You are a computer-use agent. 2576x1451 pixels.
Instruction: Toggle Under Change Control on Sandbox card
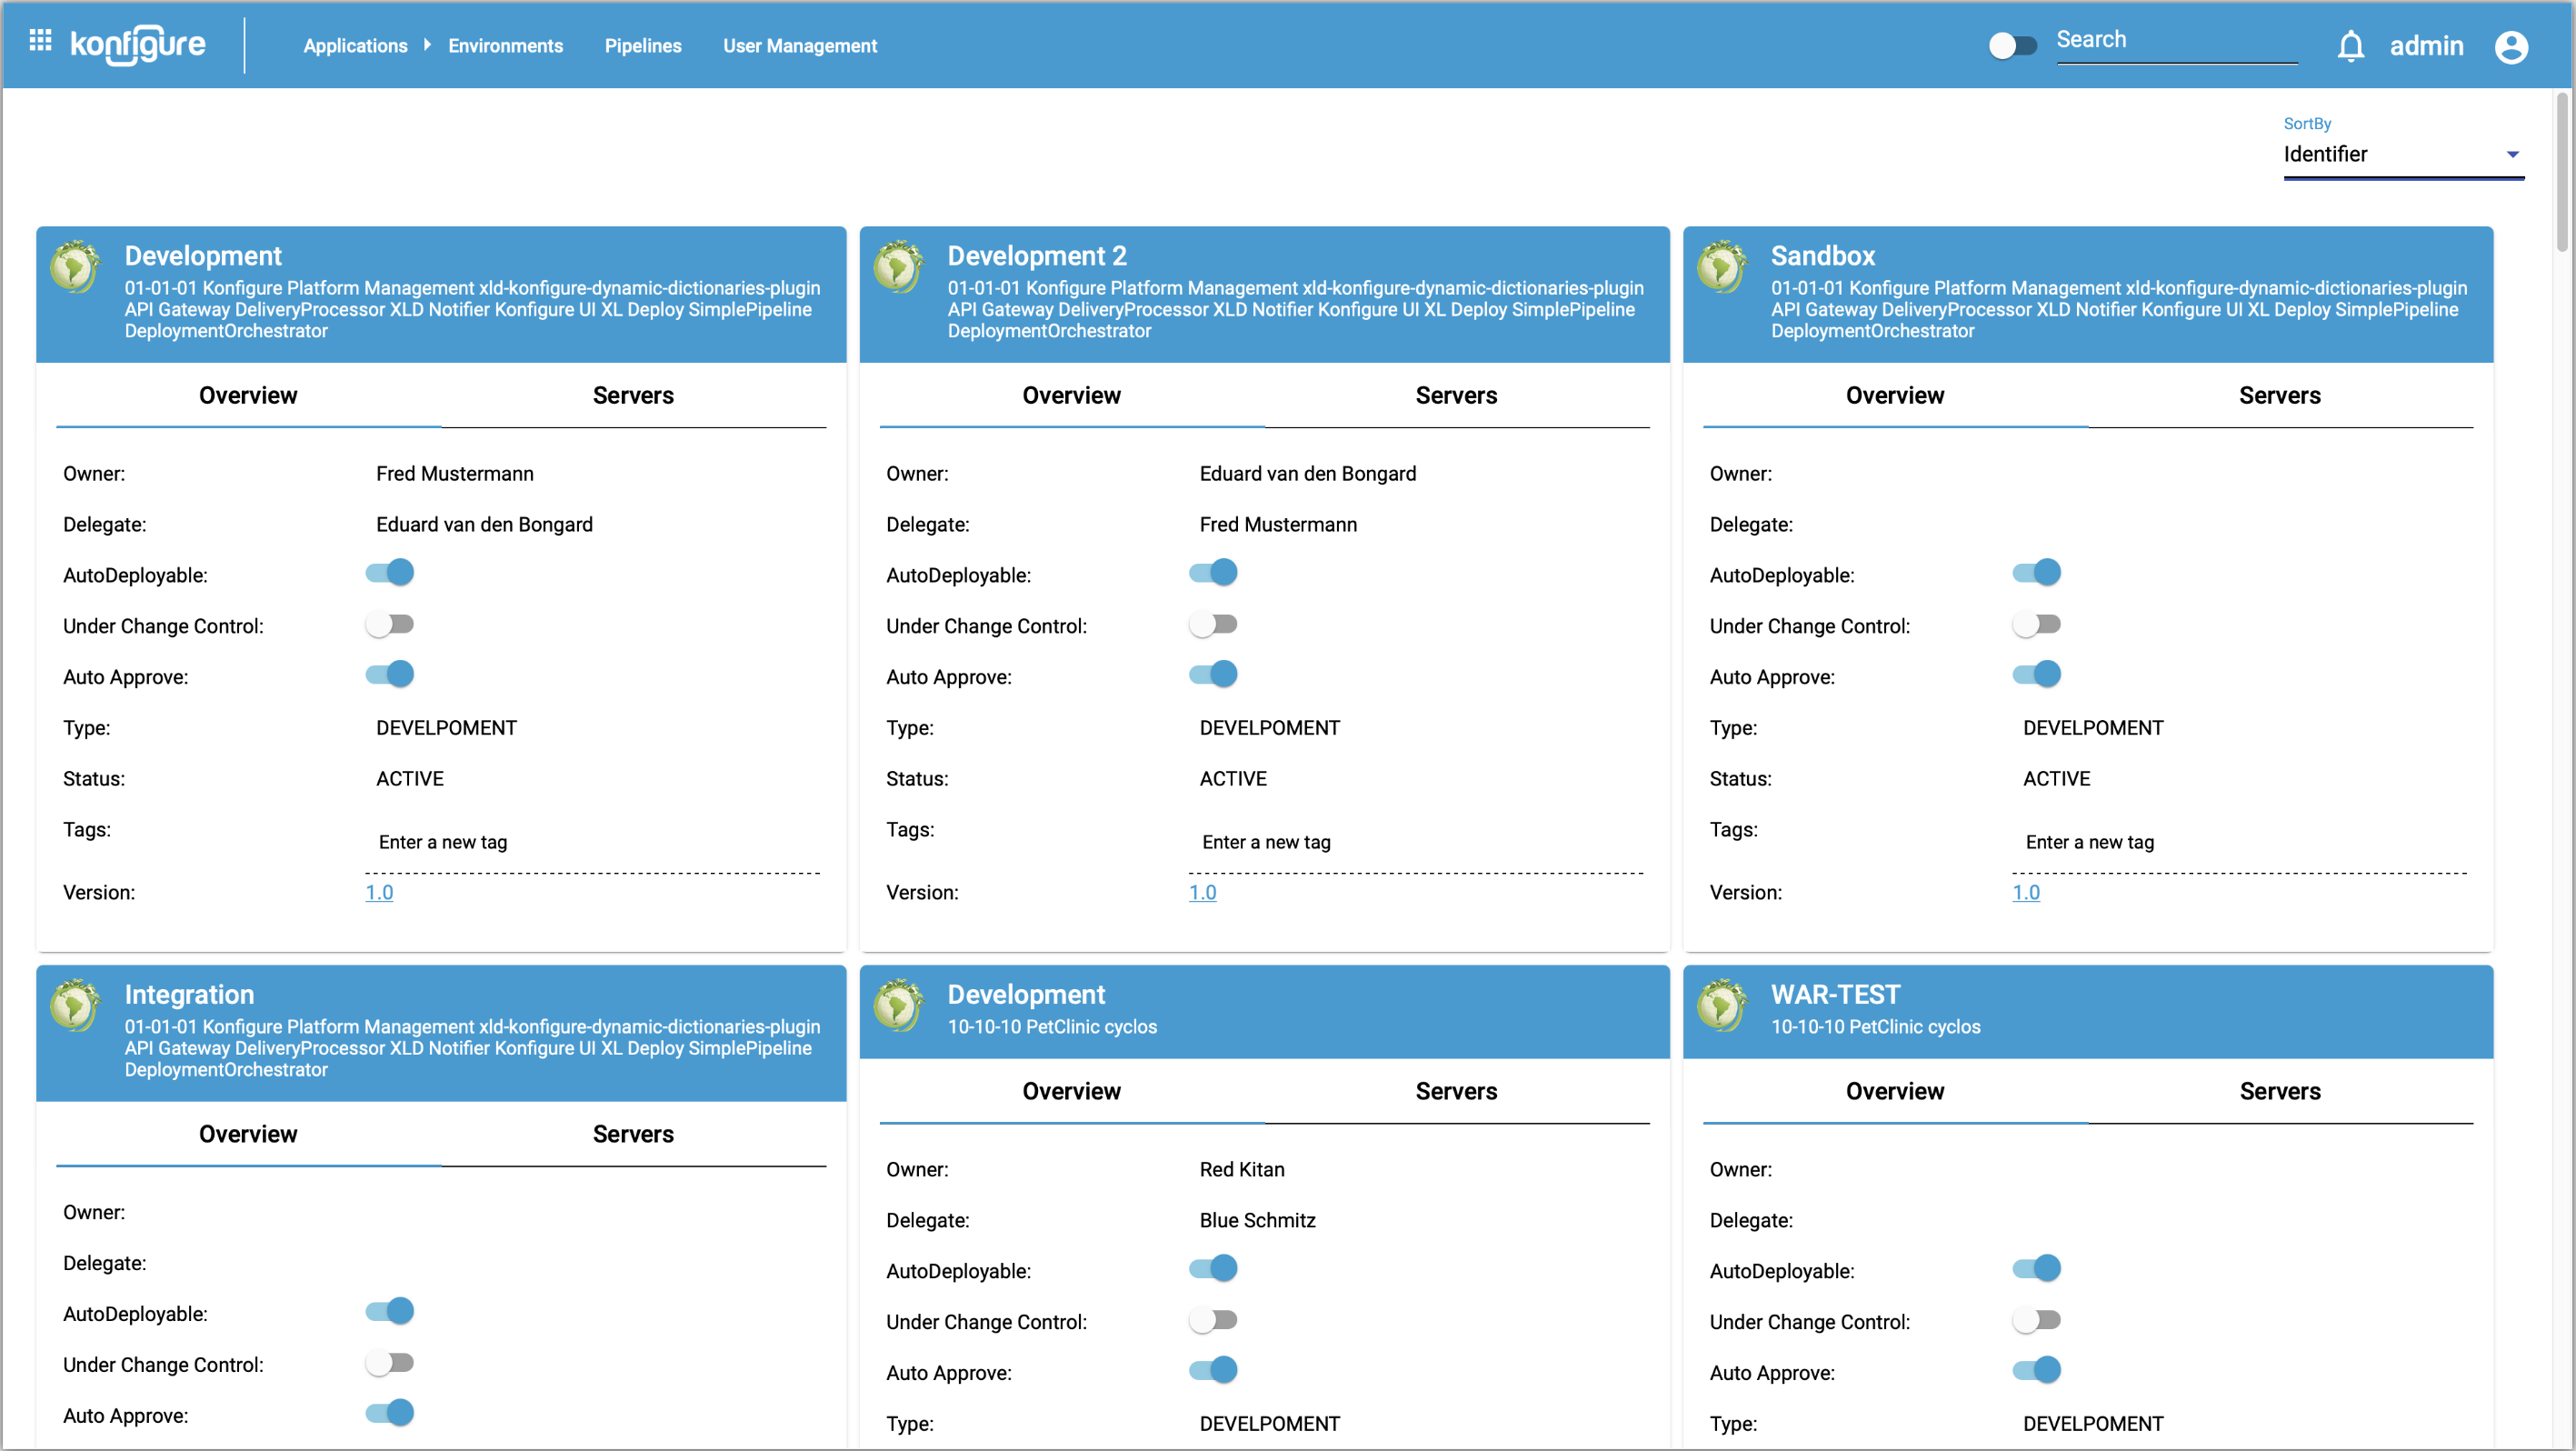pos(2036,625)
